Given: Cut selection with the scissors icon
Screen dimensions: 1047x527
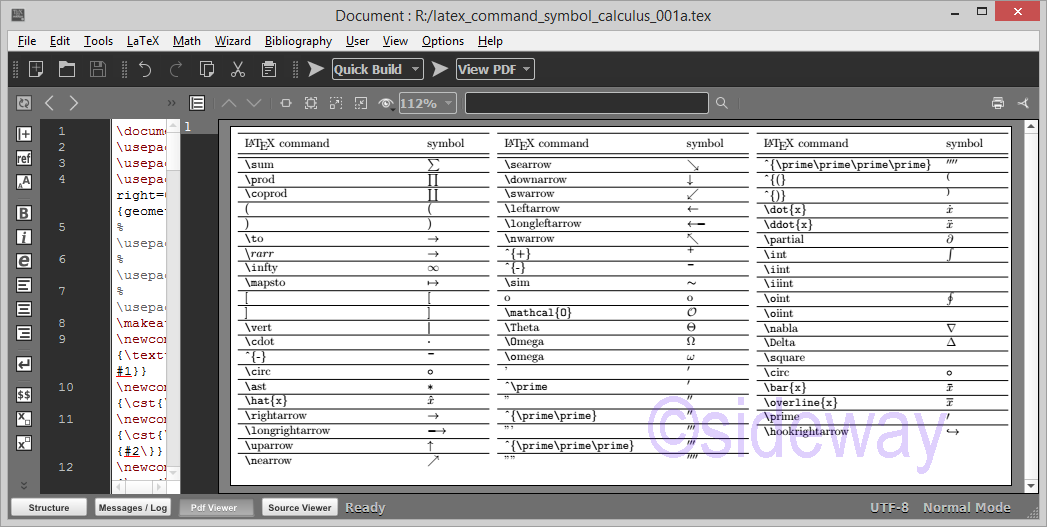Looking at the screenshot, I should [x=238, y=69].
